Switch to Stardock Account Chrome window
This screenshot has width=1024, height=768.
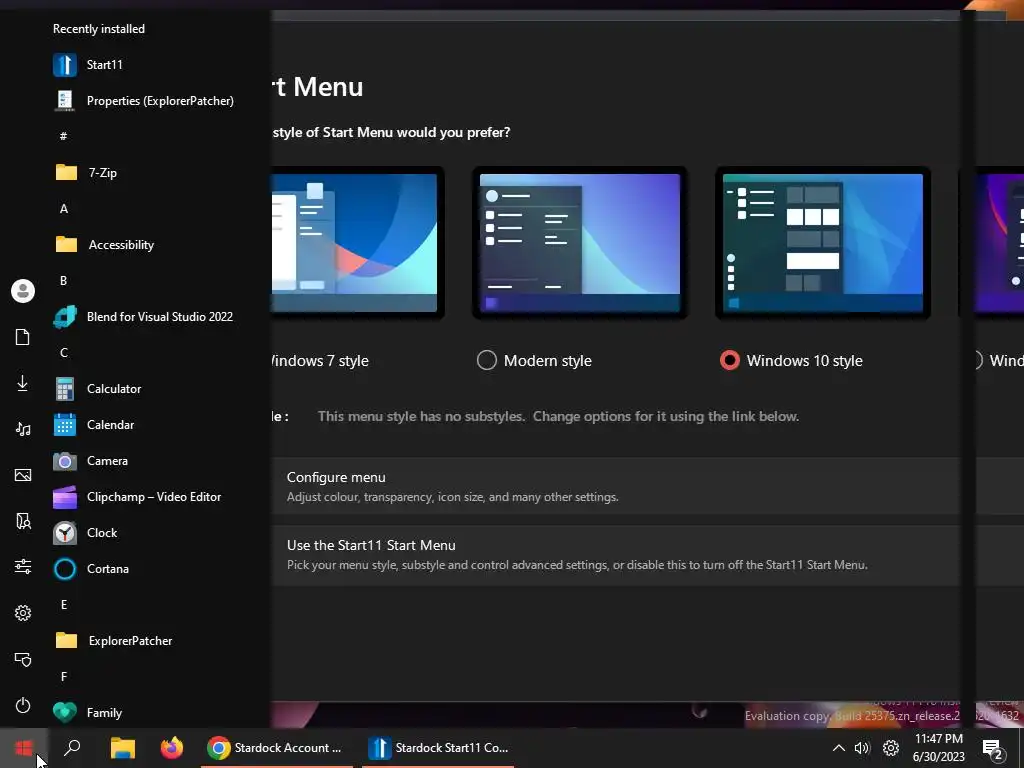[x=278, y=748]
